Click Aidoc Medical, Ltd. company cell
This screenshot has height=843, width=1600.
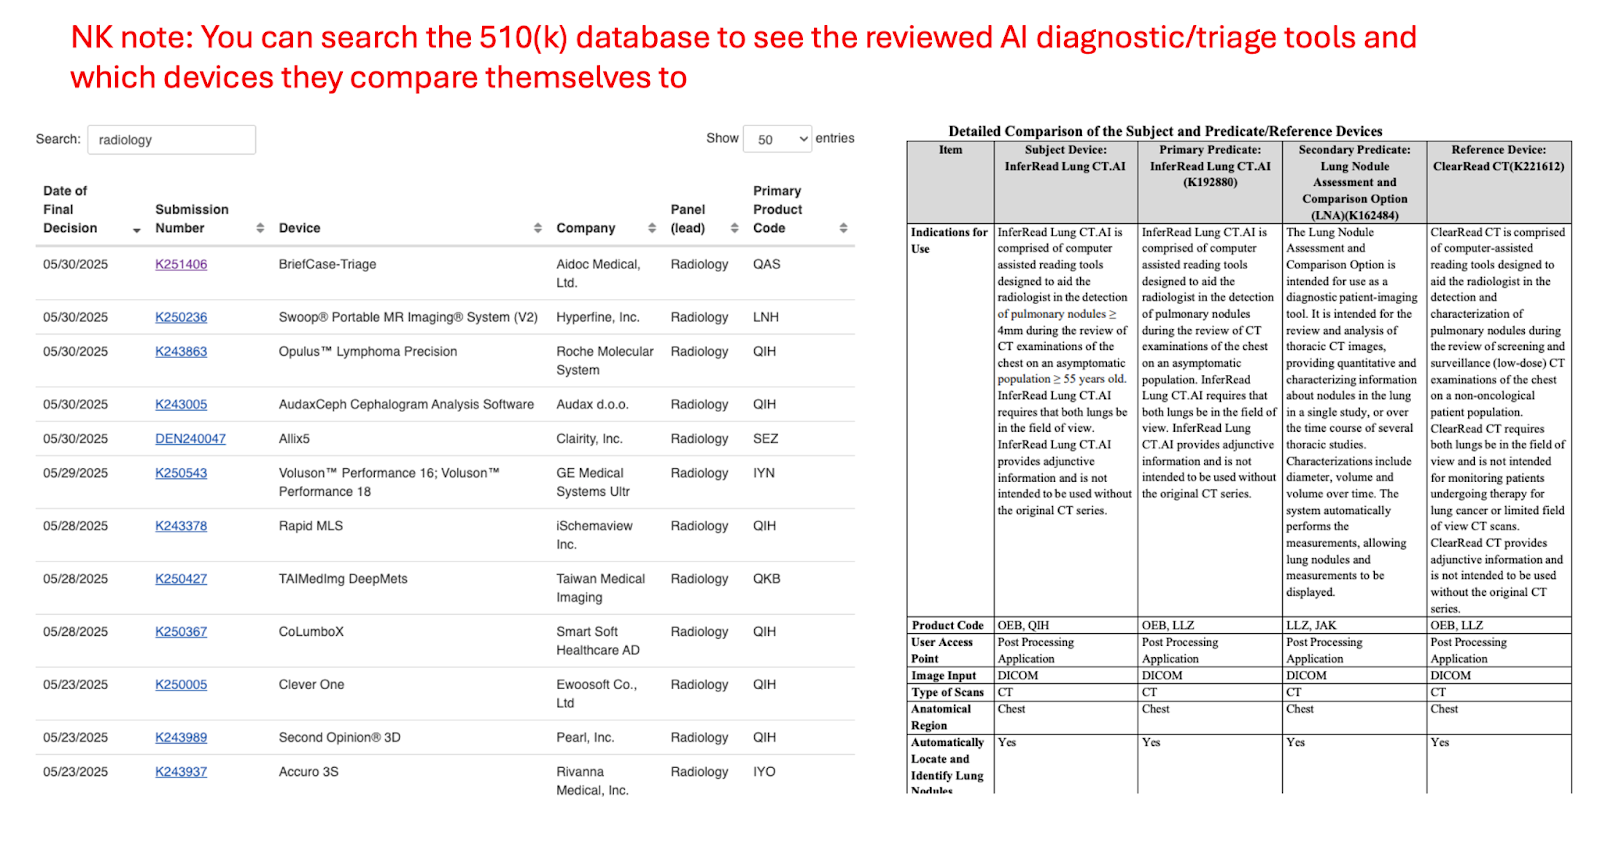point(598,273)
